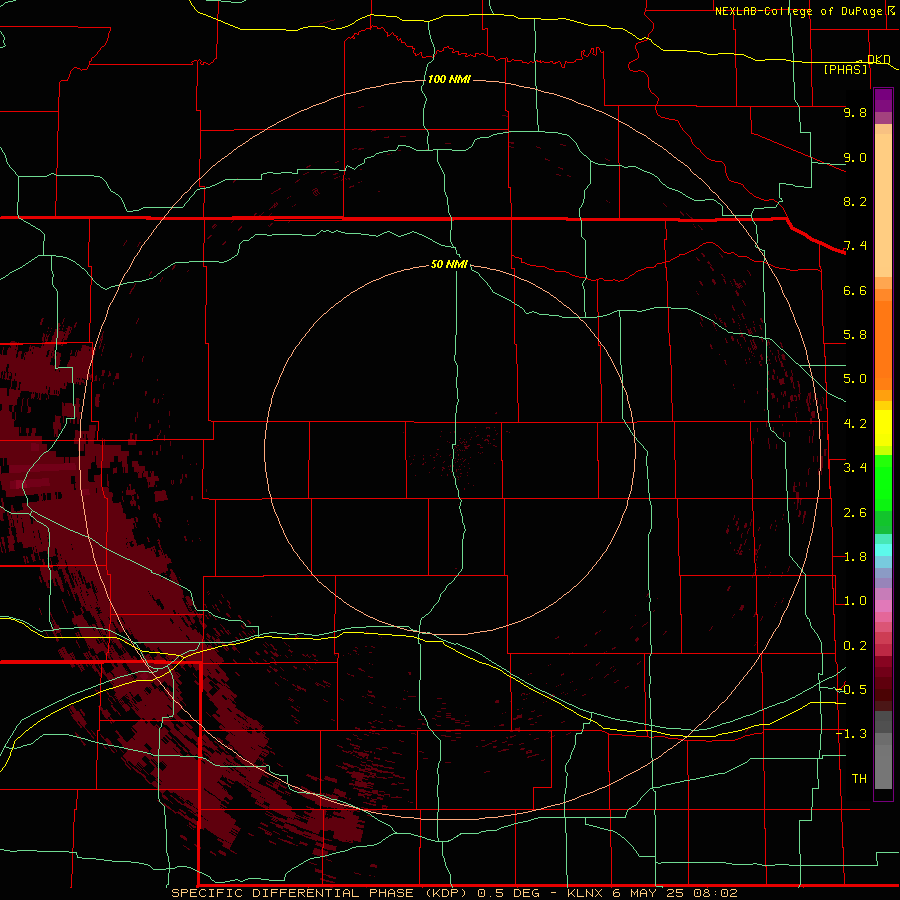900x900 pixels.
Task: Click the 5.0 scale value
Action: coord(855,379)
